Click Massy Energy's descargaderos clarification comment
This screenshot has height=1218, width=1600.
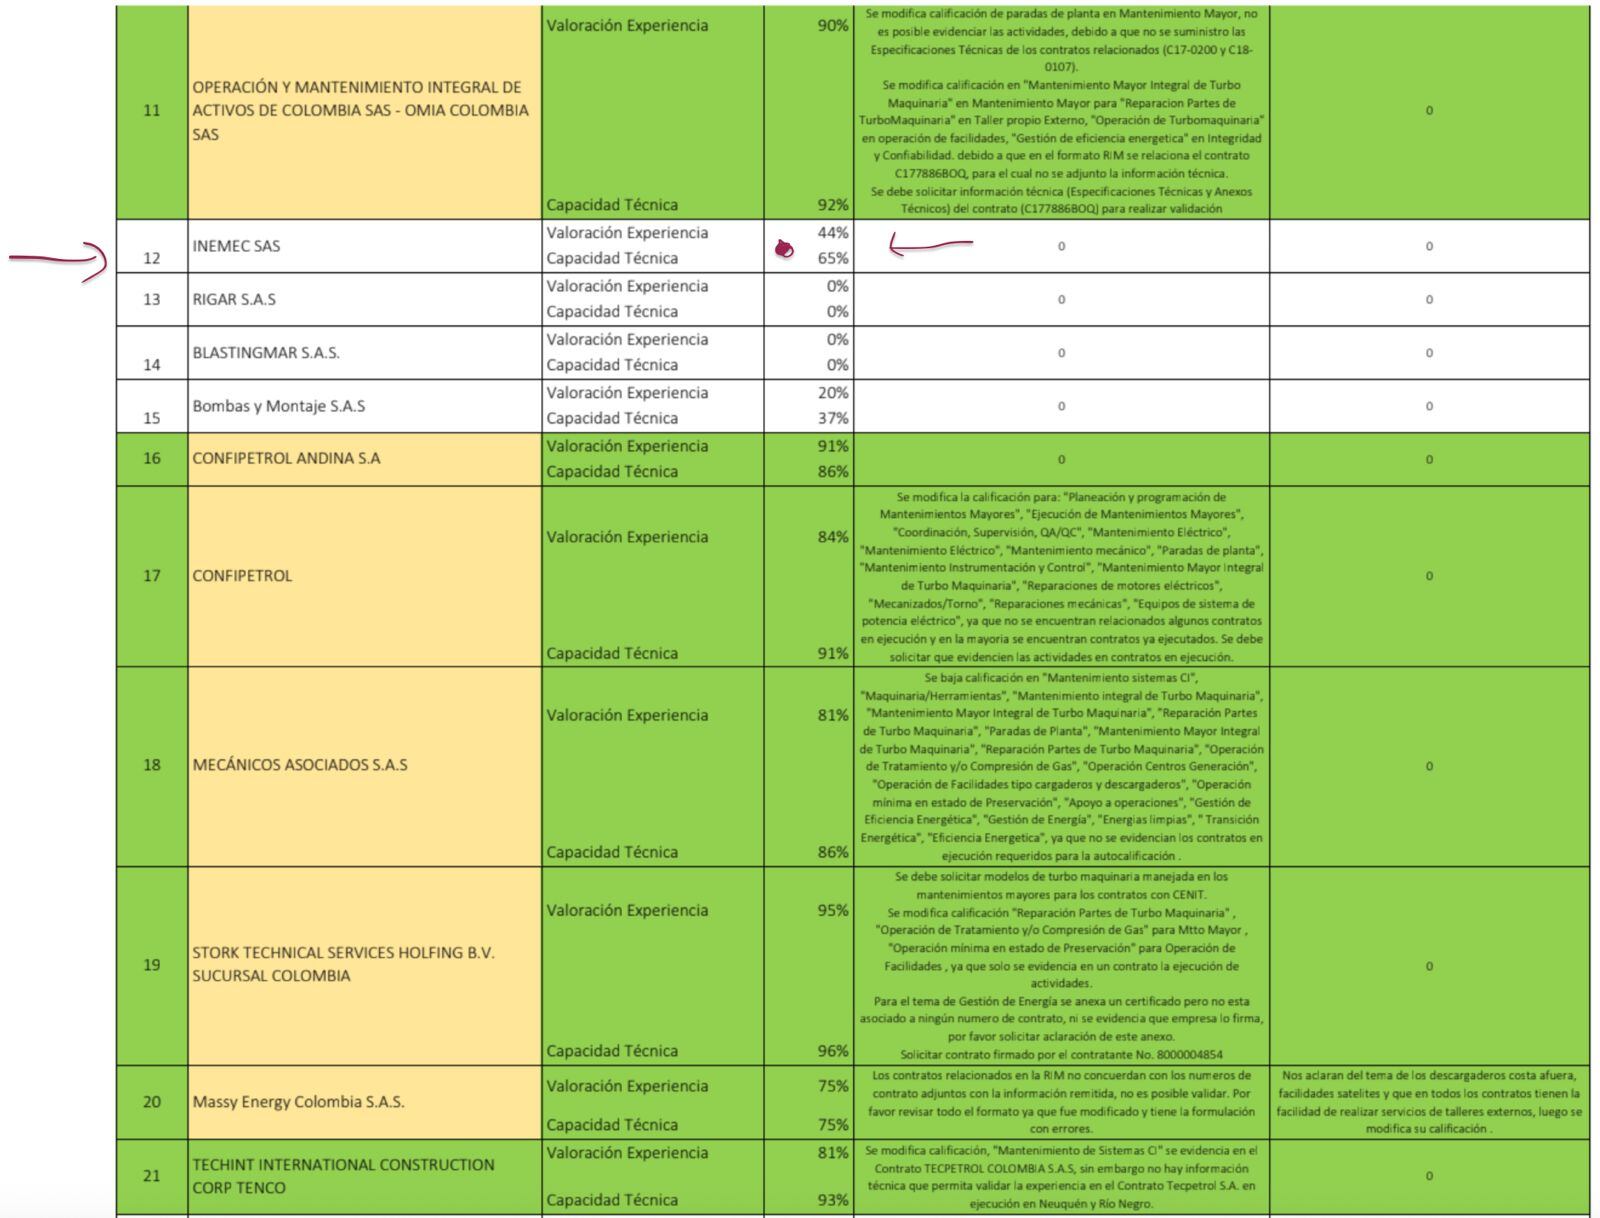point(1428,1102)
